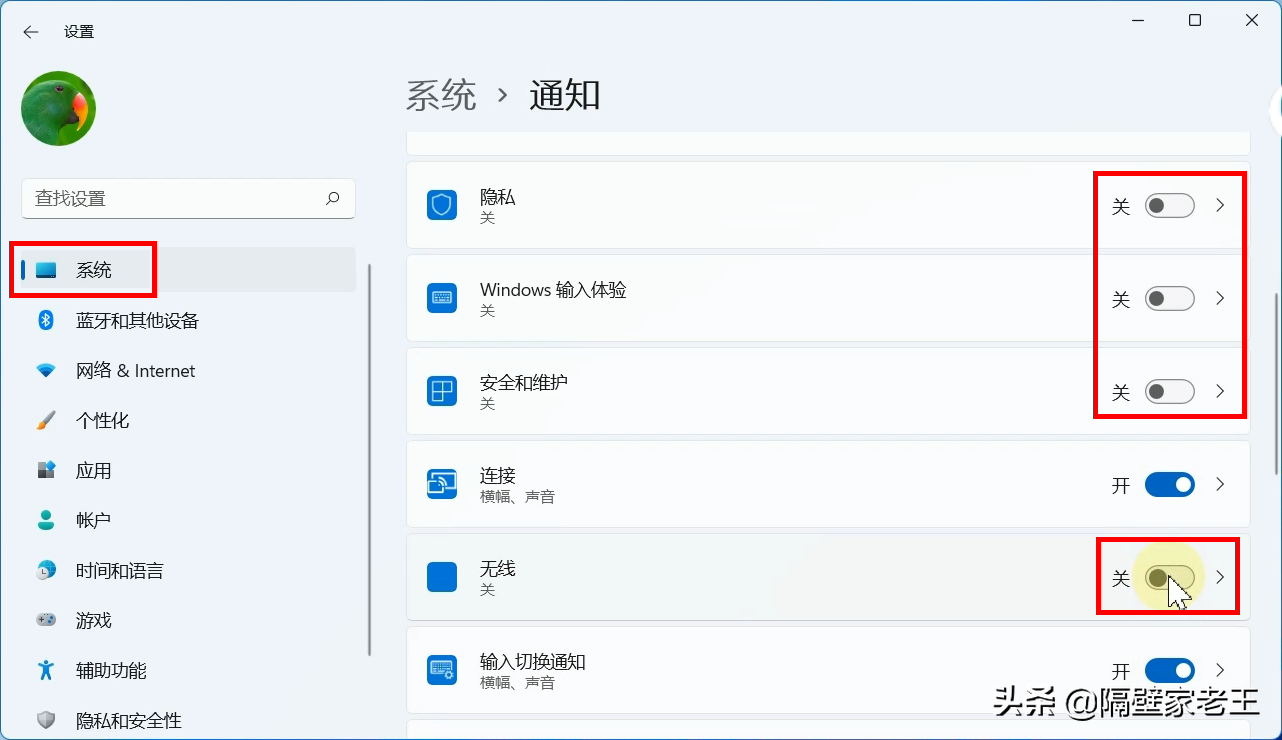Screen dimensions: 1282x740
Task: Toggle on 无线 notifications
Action: [1169, 577]
